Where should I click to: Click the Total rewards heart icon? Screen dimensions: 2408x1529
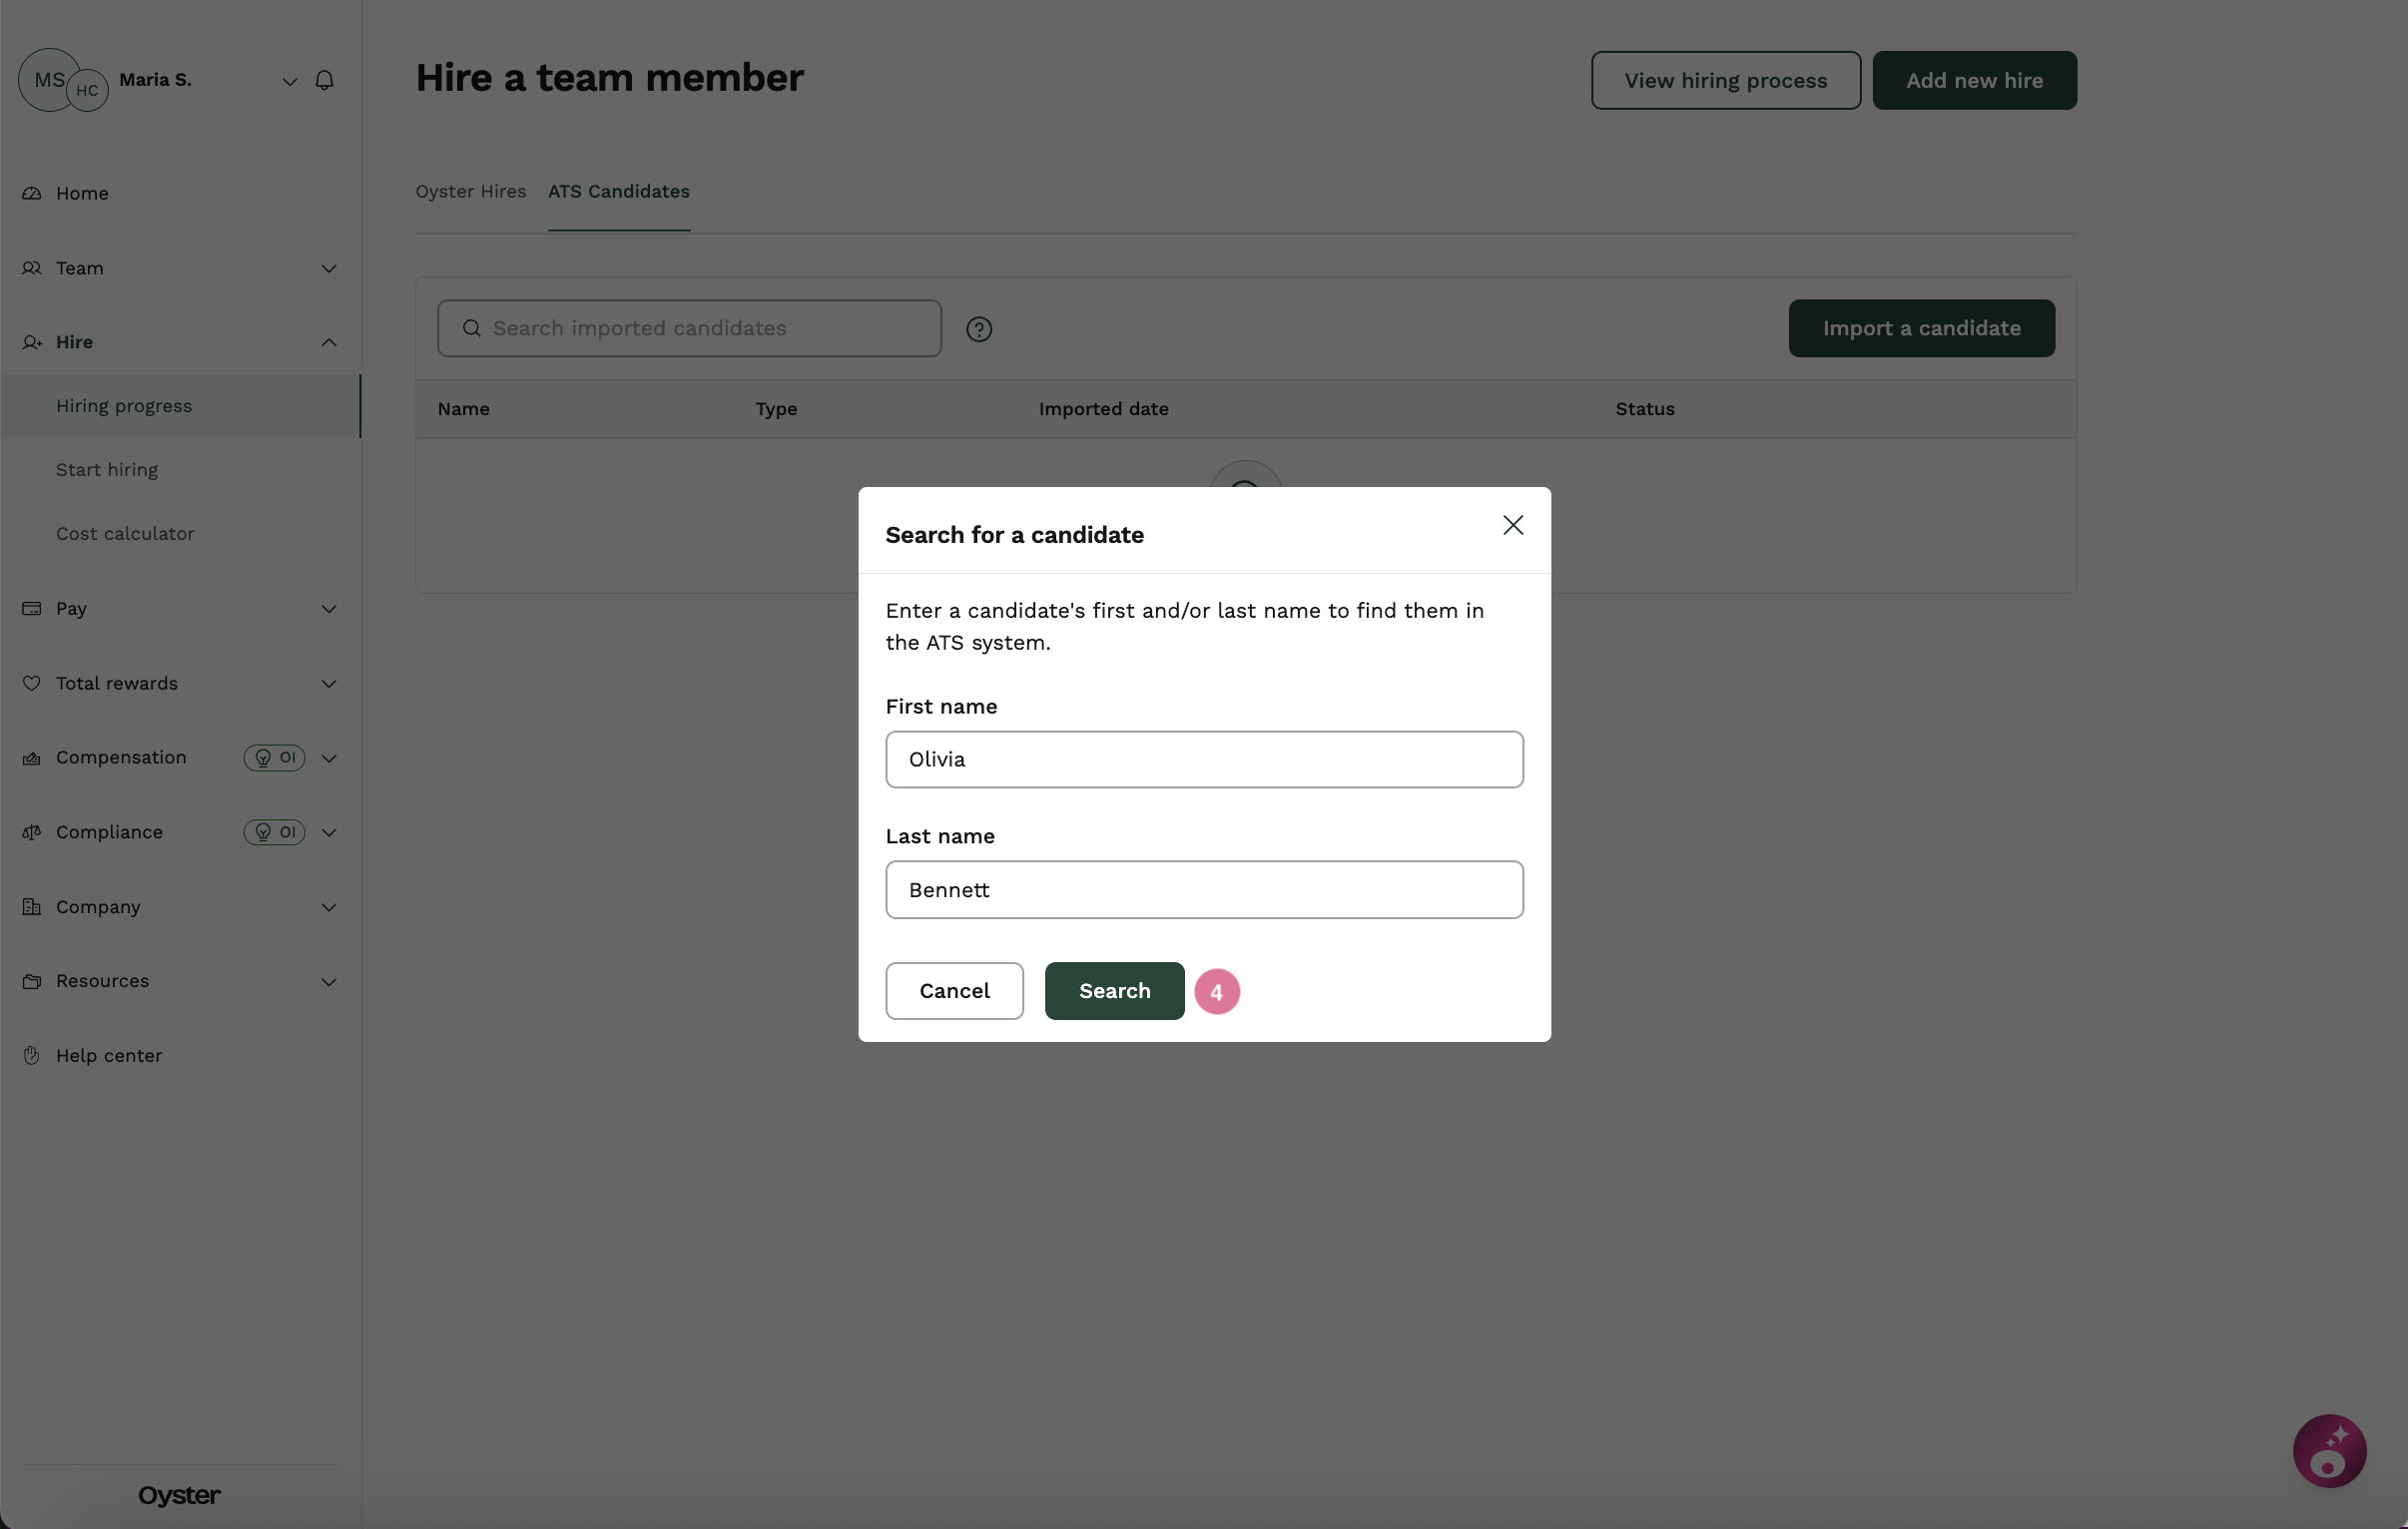point(32,683)
